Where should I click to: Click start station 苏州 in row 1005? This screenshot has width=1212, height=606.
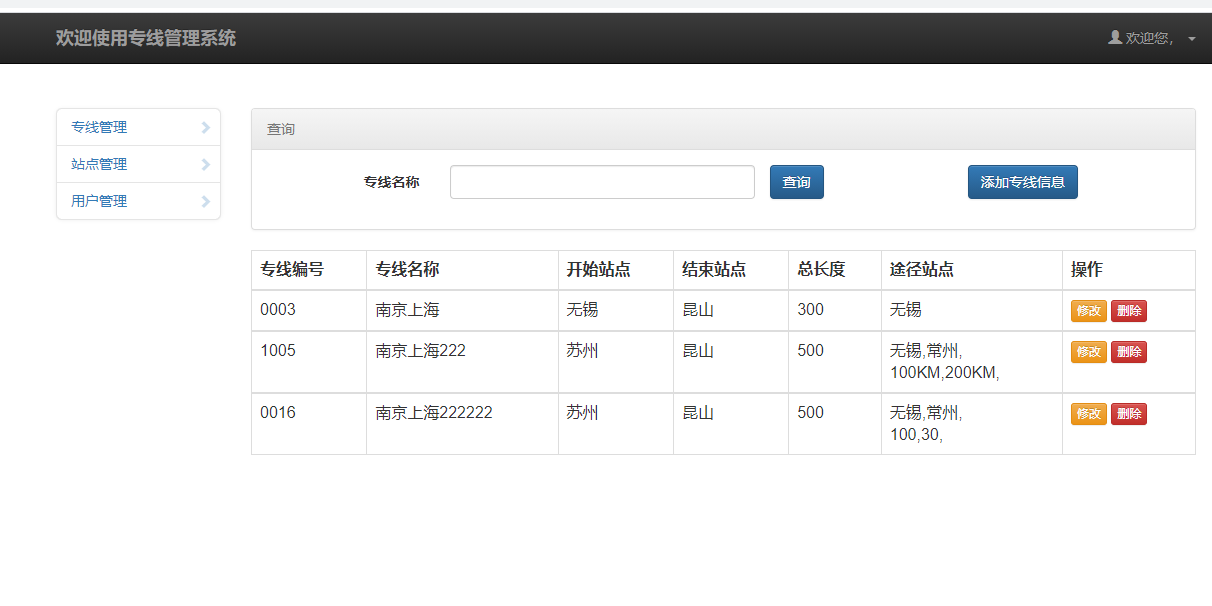coord(582,351)
